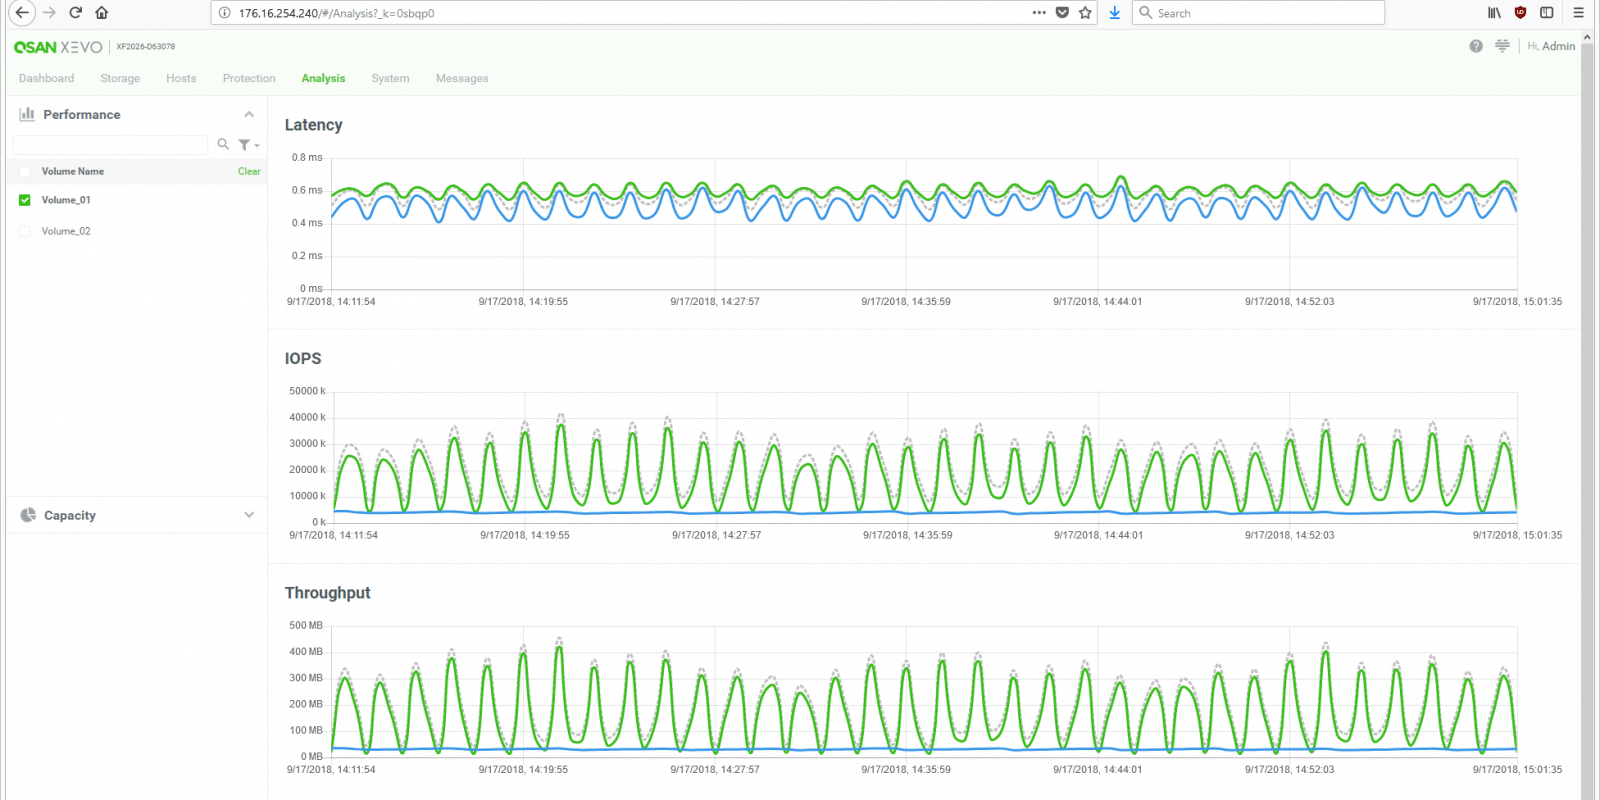The image size is (1600, 800).
Task: Open page actions three-dot menu
Action: pyautogui.click(x=1039, y=13)
